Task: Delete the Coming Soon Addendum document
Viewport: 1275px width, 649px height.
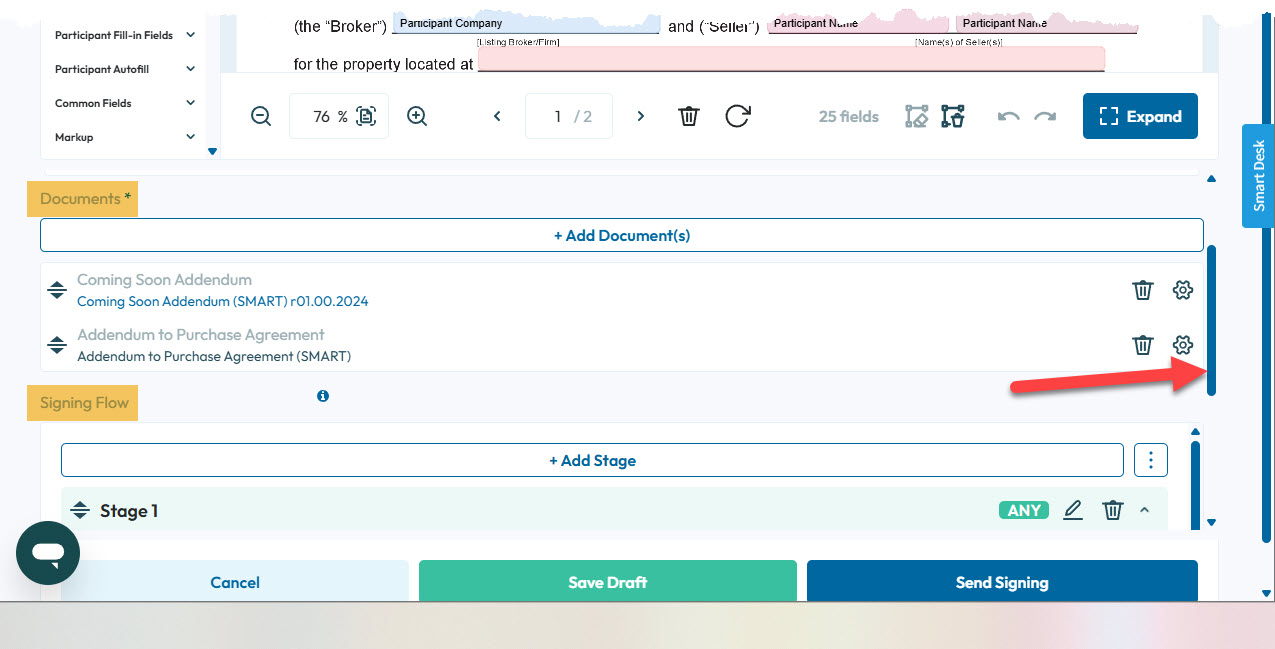Action: point(1142,290)
